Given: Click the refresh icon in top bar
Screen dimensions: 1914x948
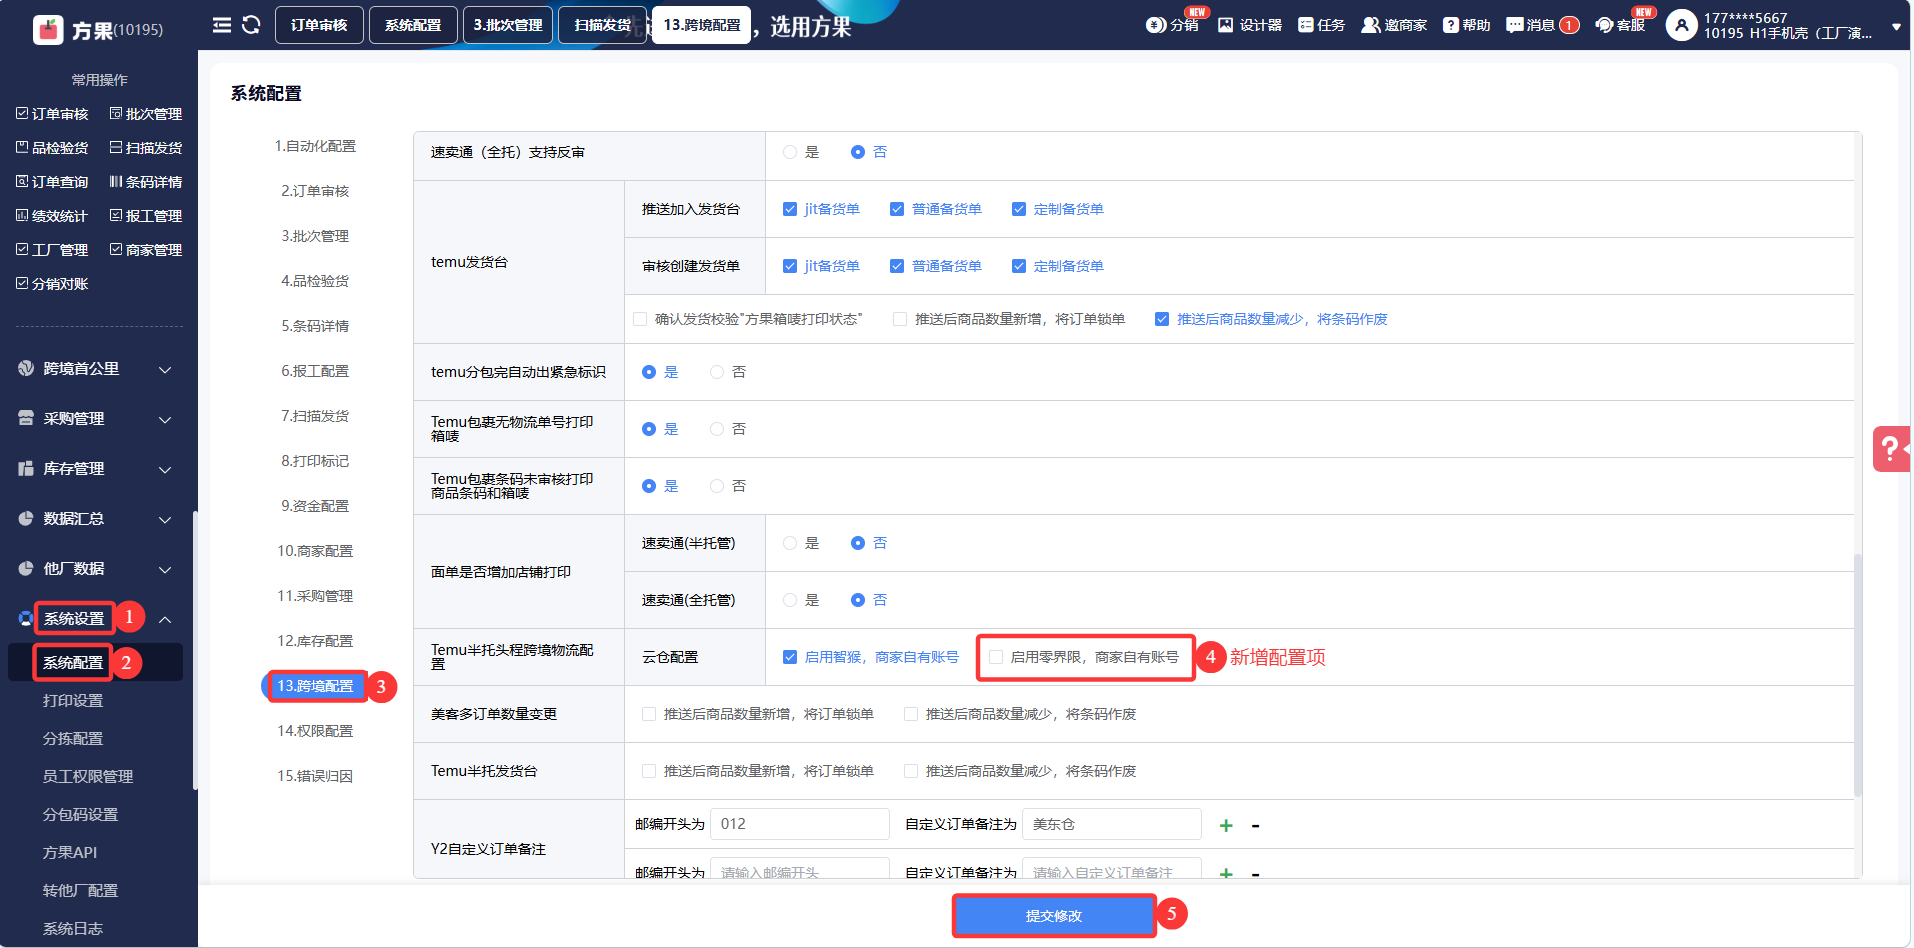Looking at the screenshot, I should pos(251,25).
